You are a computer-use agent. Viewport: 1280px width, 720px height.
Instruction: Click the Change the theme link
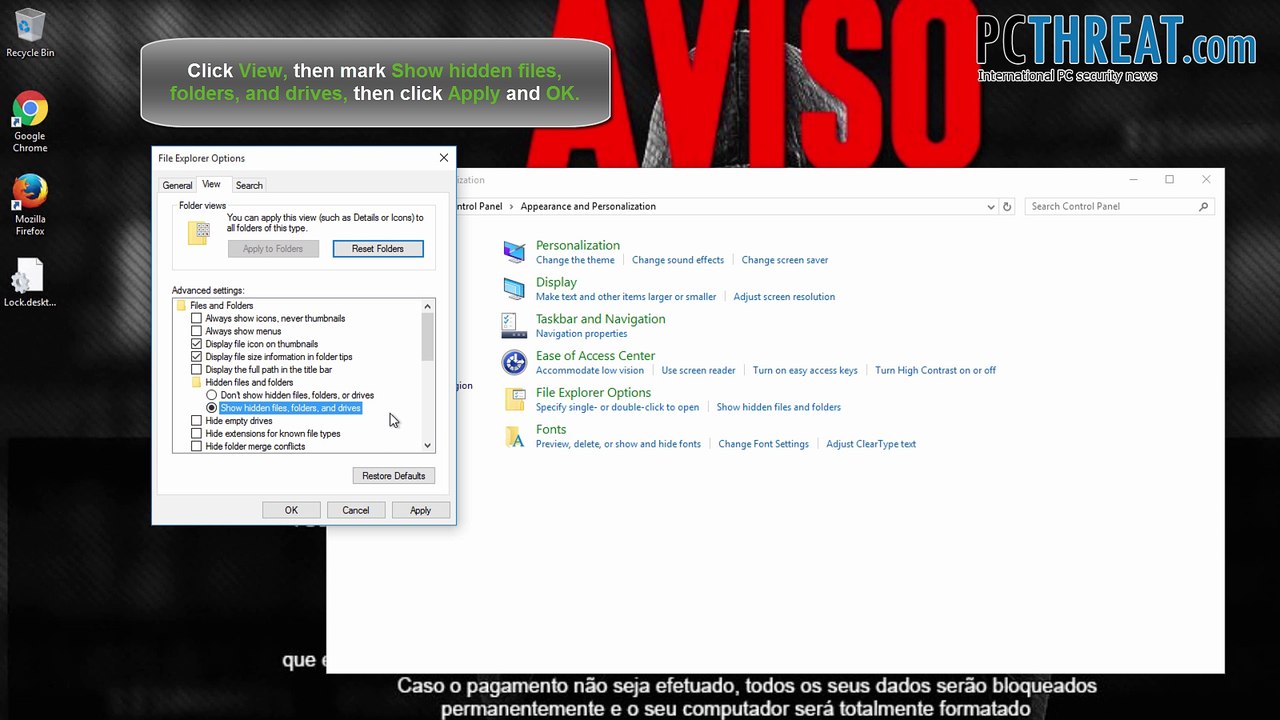click(575, 260)
